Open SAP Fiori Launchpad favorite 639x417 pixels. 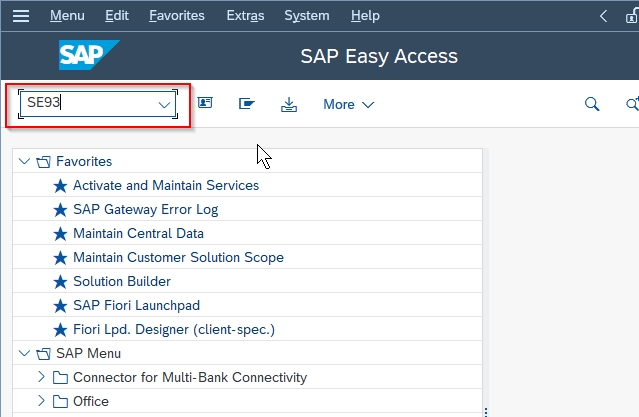point(137,305)
